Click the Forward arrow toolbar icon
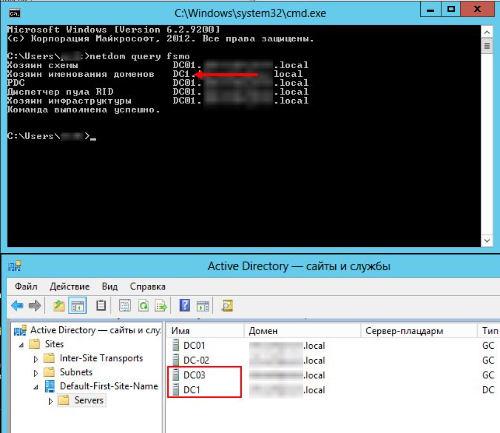500x433 pixels. pos(35,305)
